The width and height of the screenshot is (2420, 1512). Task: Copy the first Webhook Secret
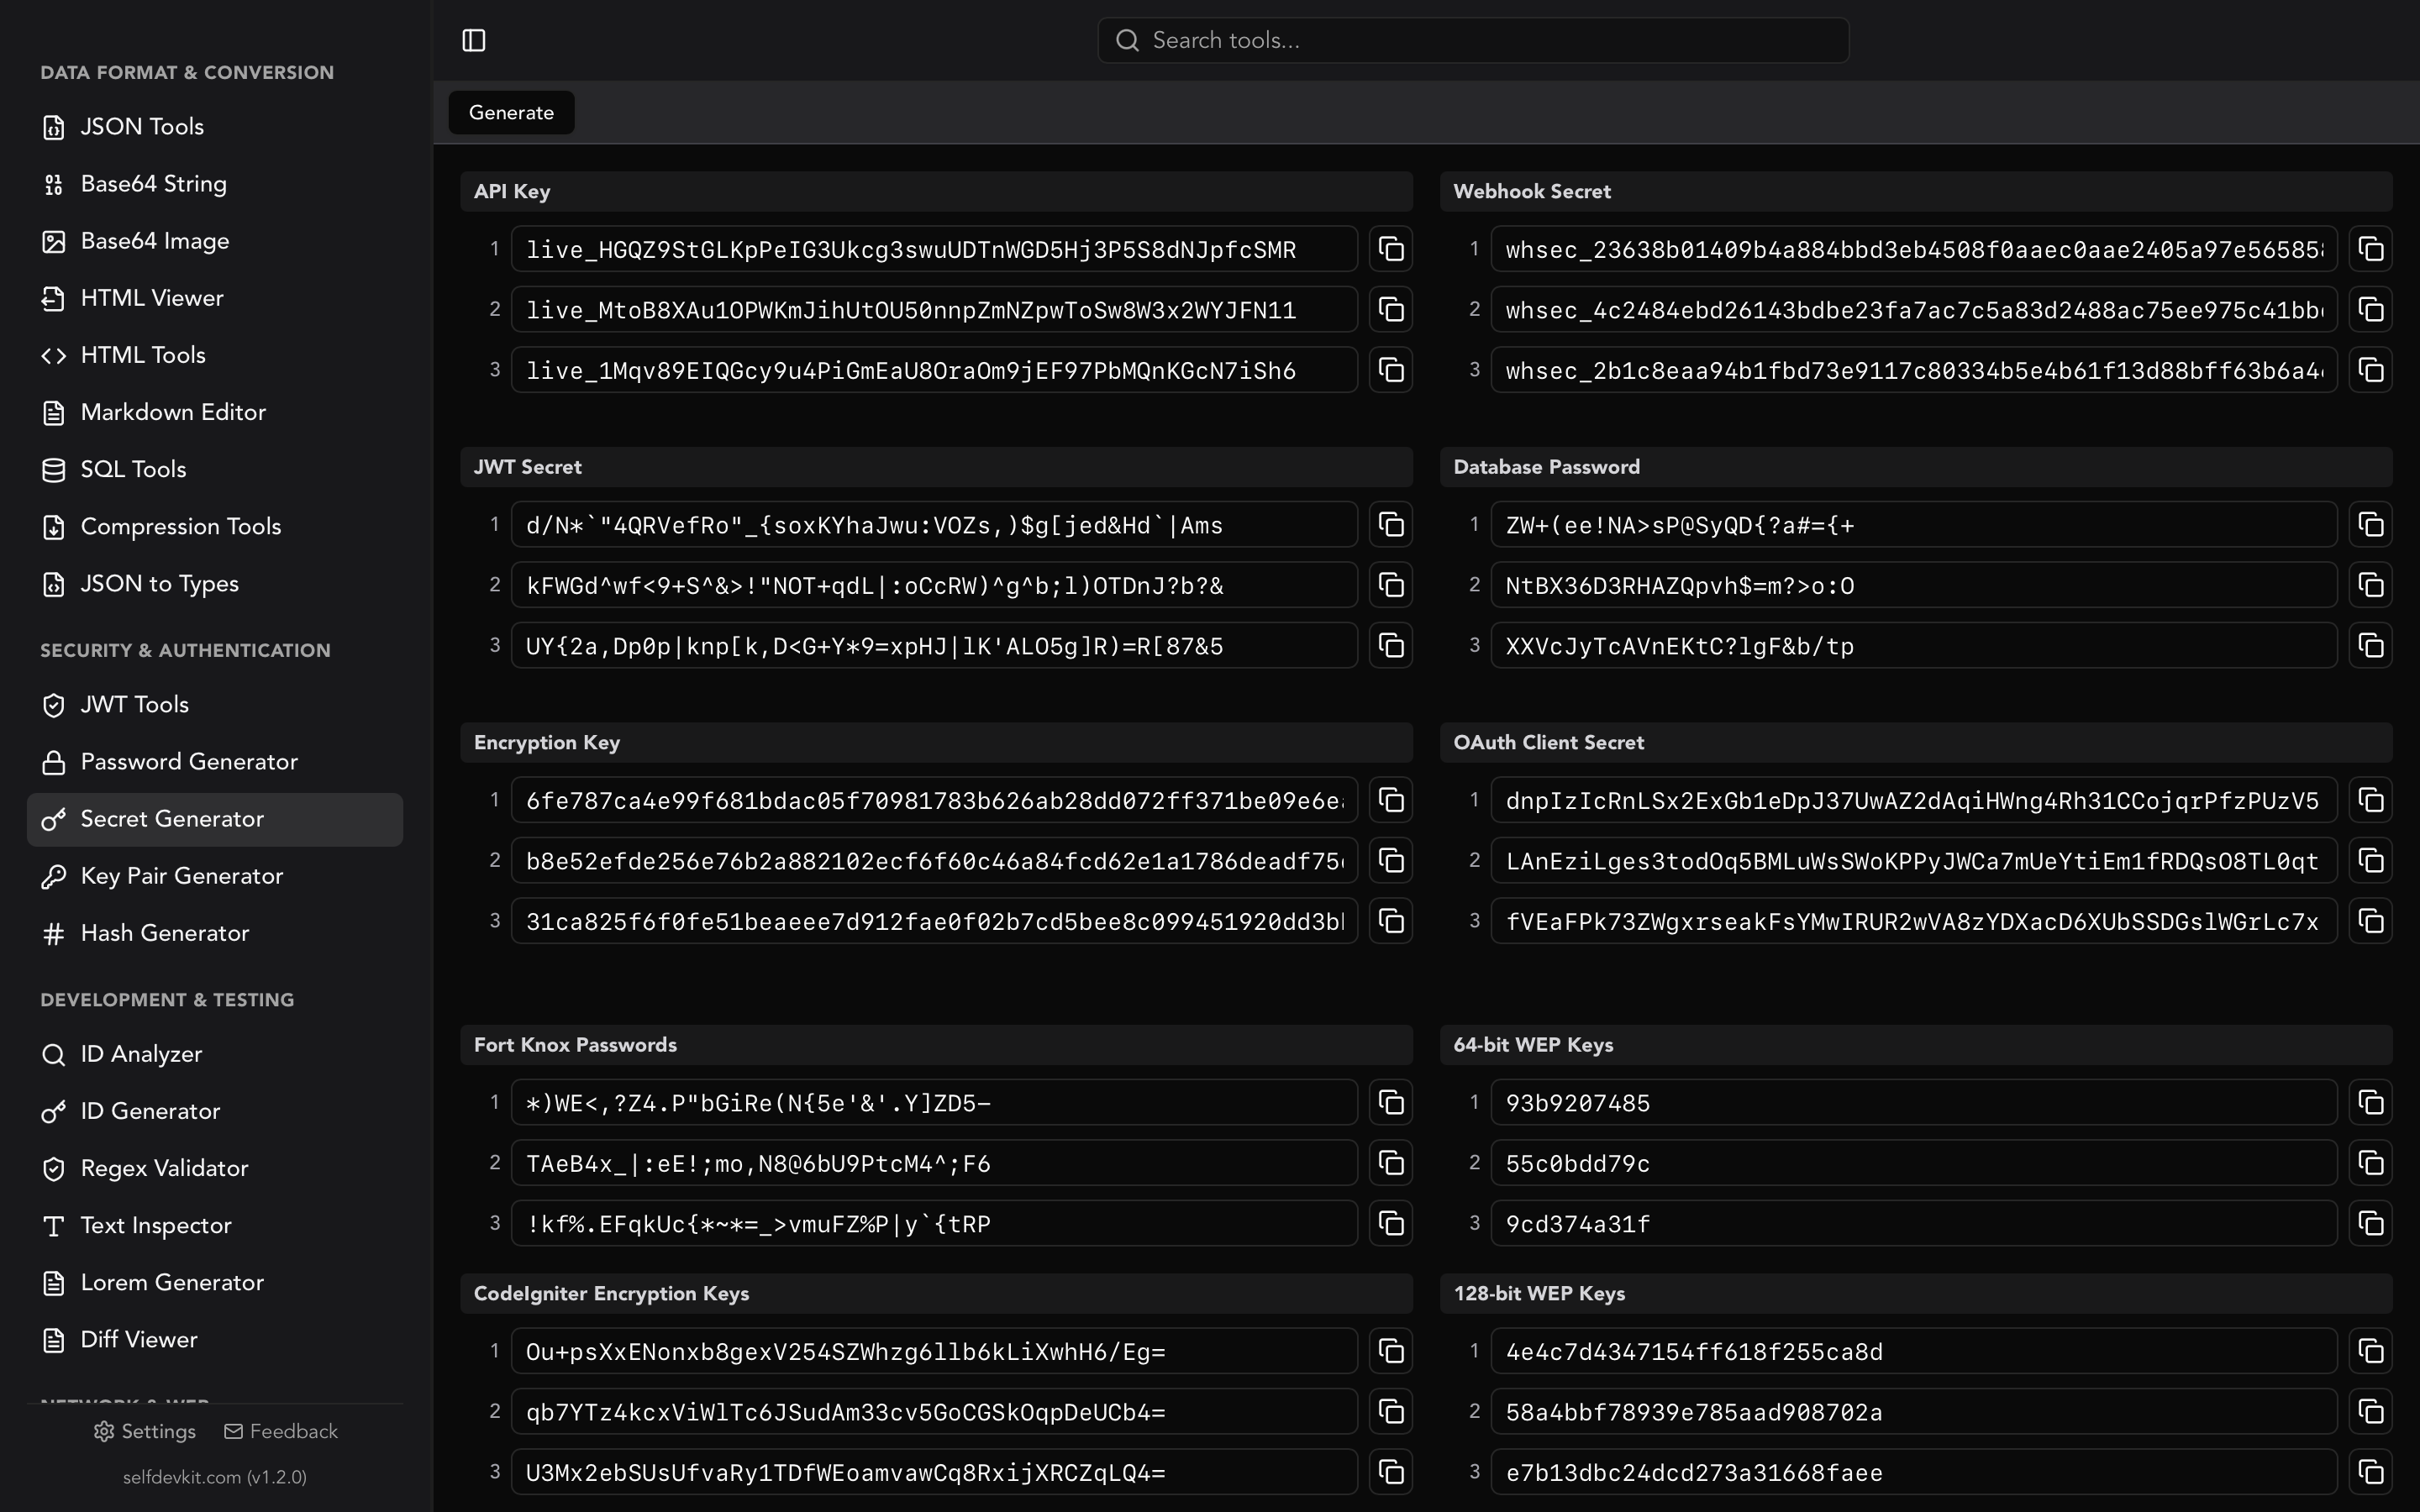coord(2371,249)
